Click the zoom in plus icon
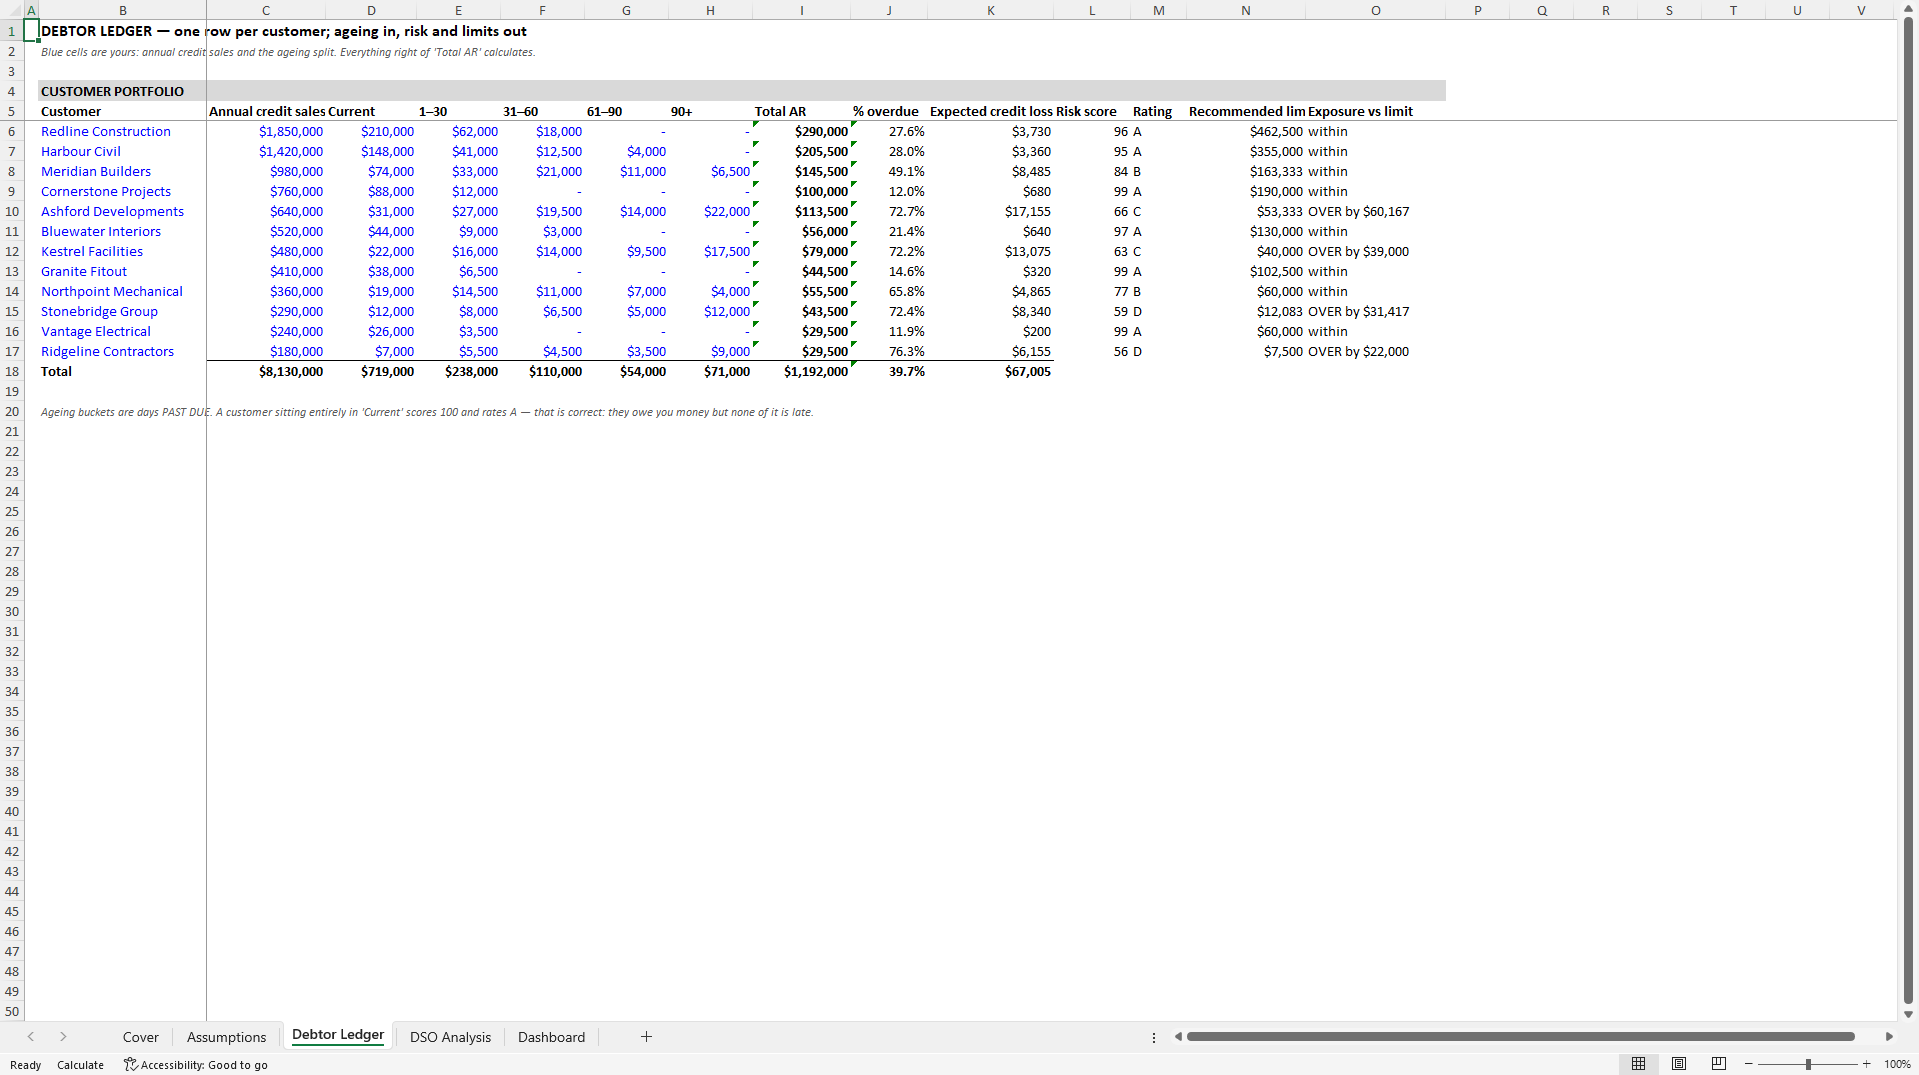This screenshot has width=1919, height=1075. tap(1866, 1064)
